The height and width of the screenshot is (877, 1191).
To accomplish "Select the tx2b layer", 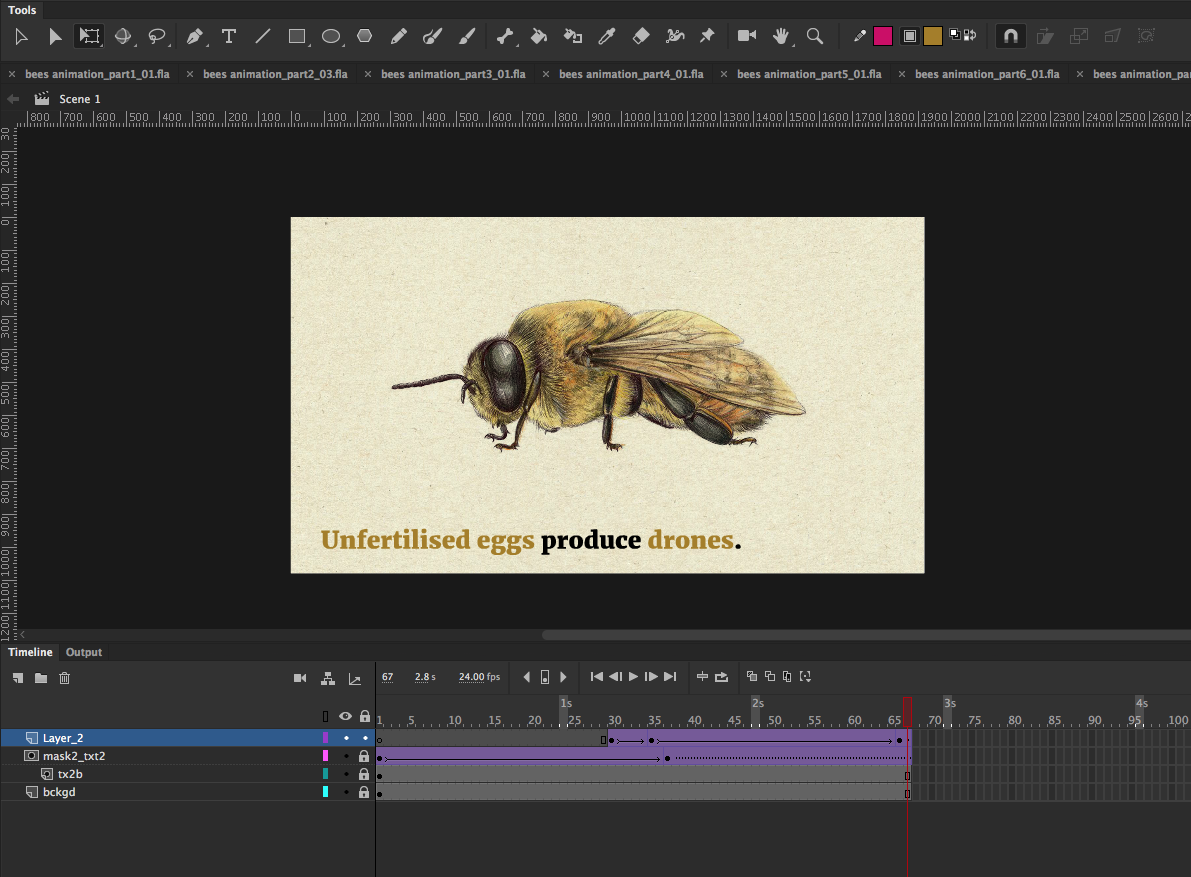I will (x=70, y=774).
